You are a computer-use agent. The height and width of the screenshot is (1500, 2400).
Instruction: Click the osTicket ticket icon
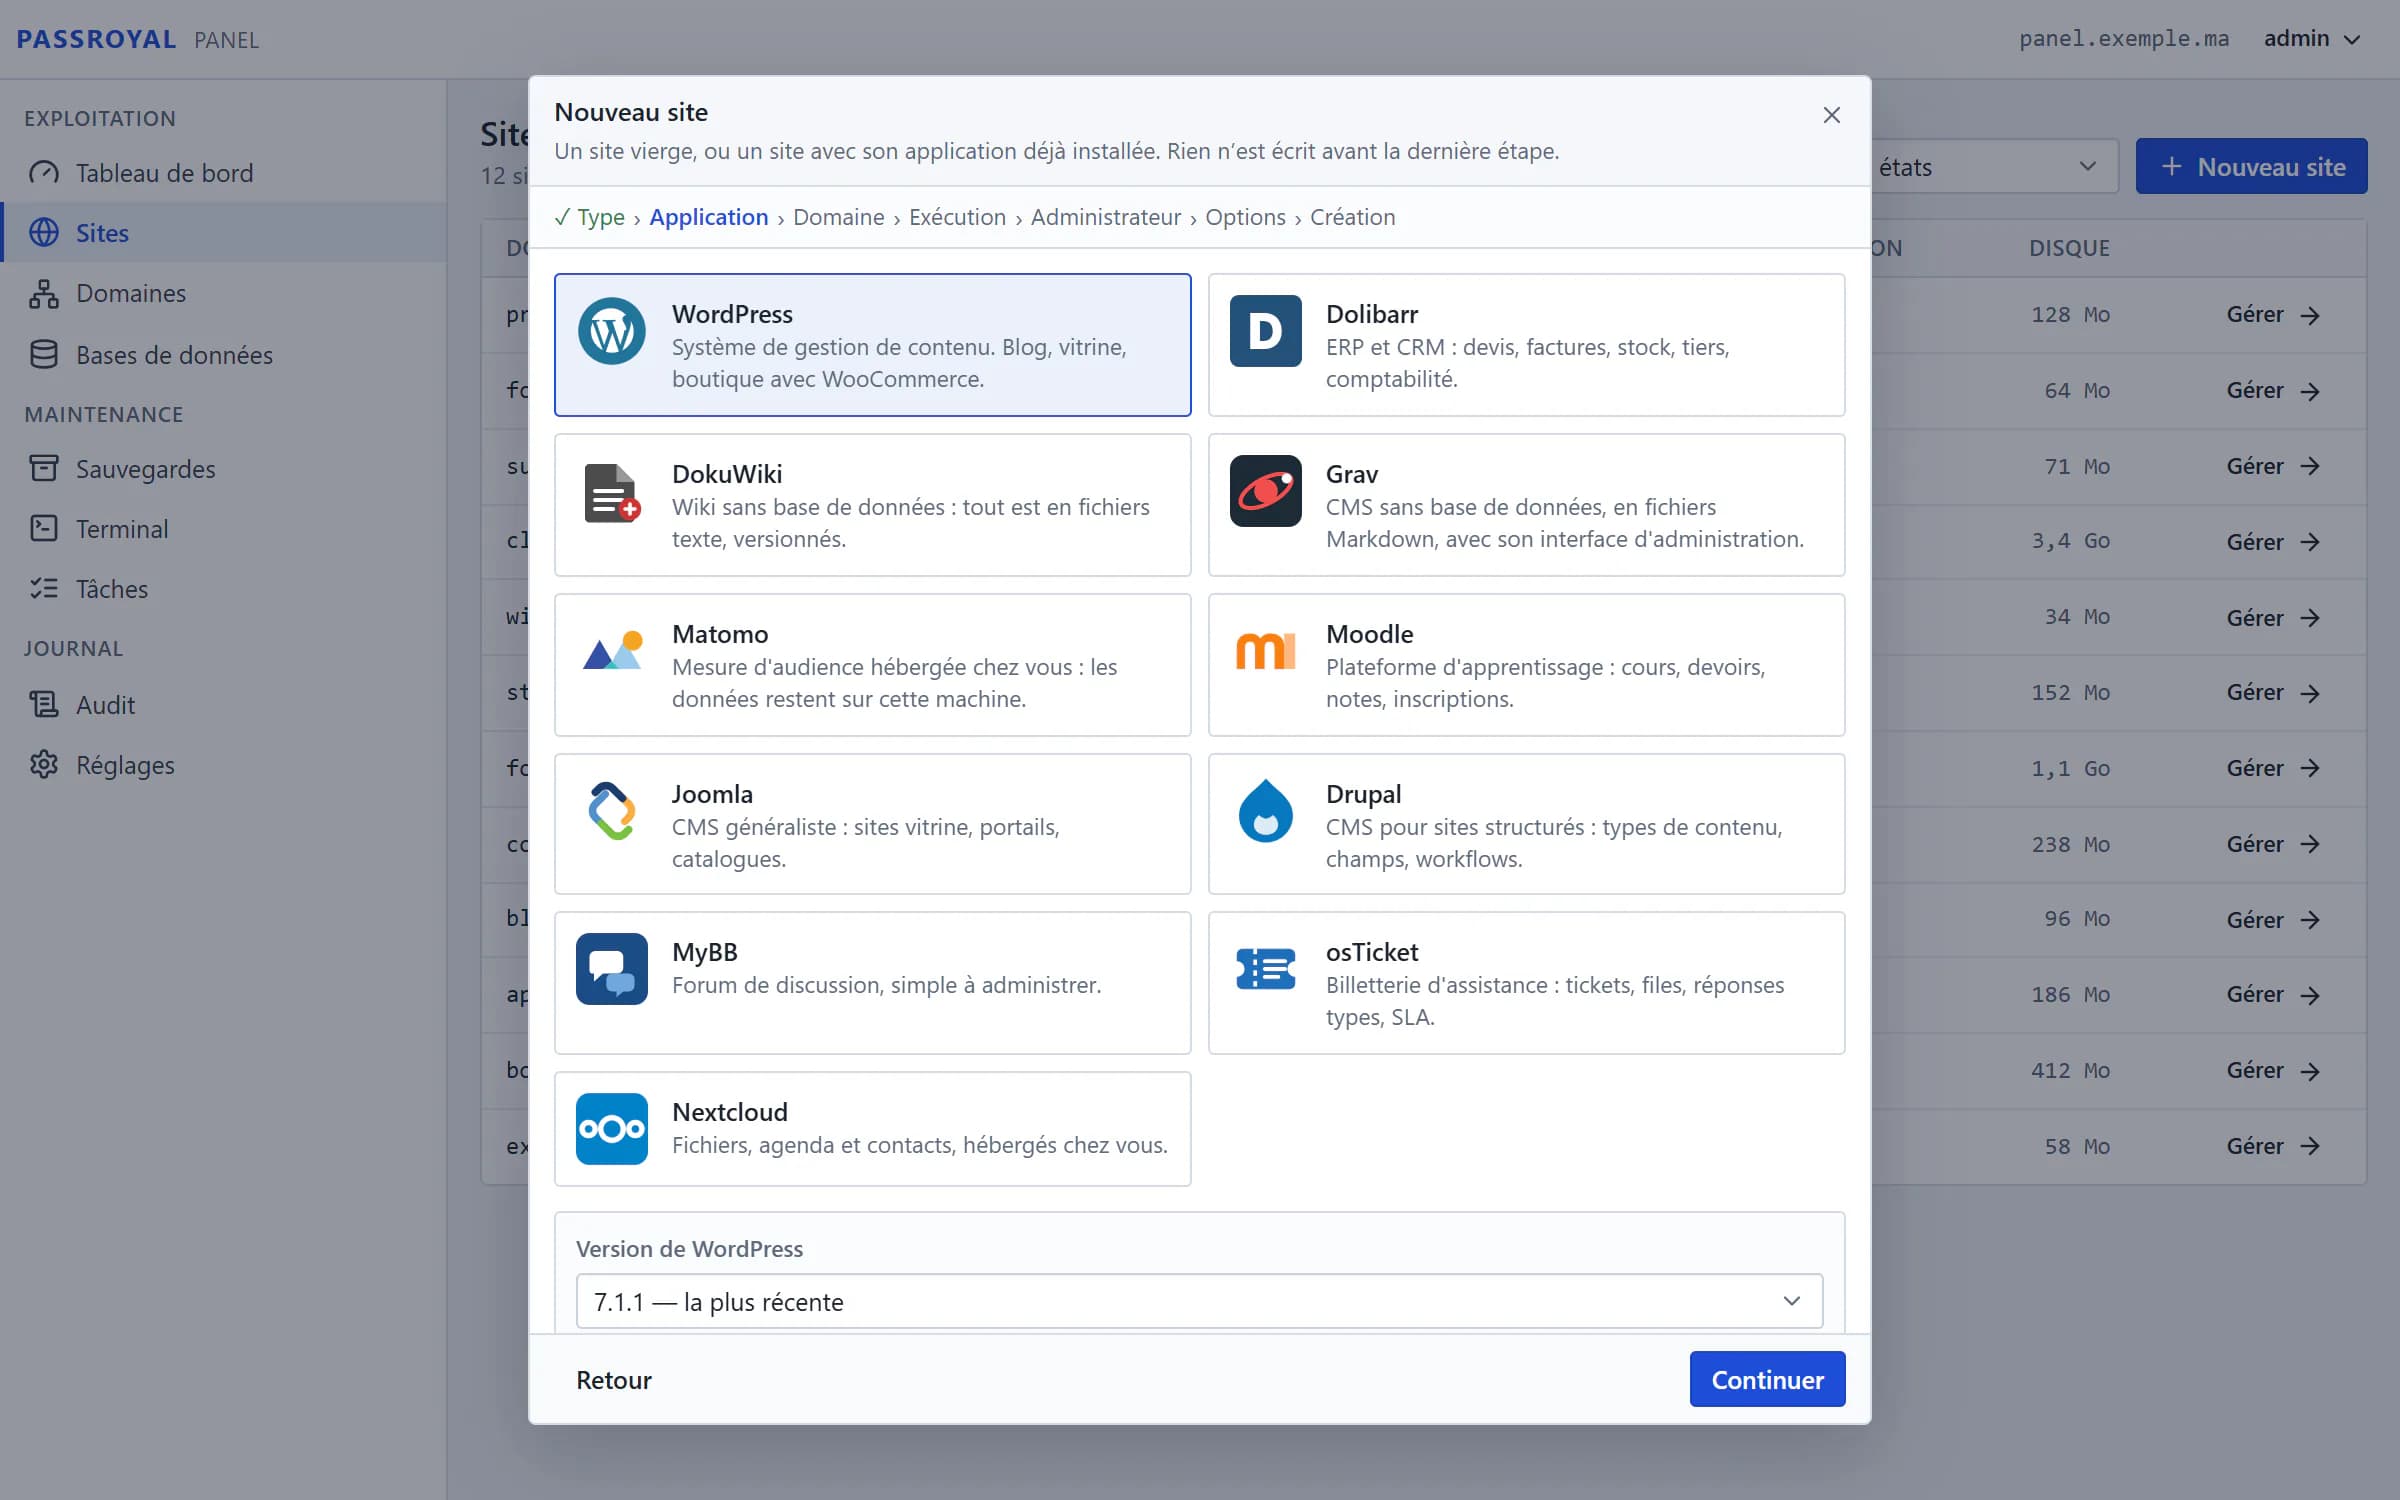tap(1265, 969)
